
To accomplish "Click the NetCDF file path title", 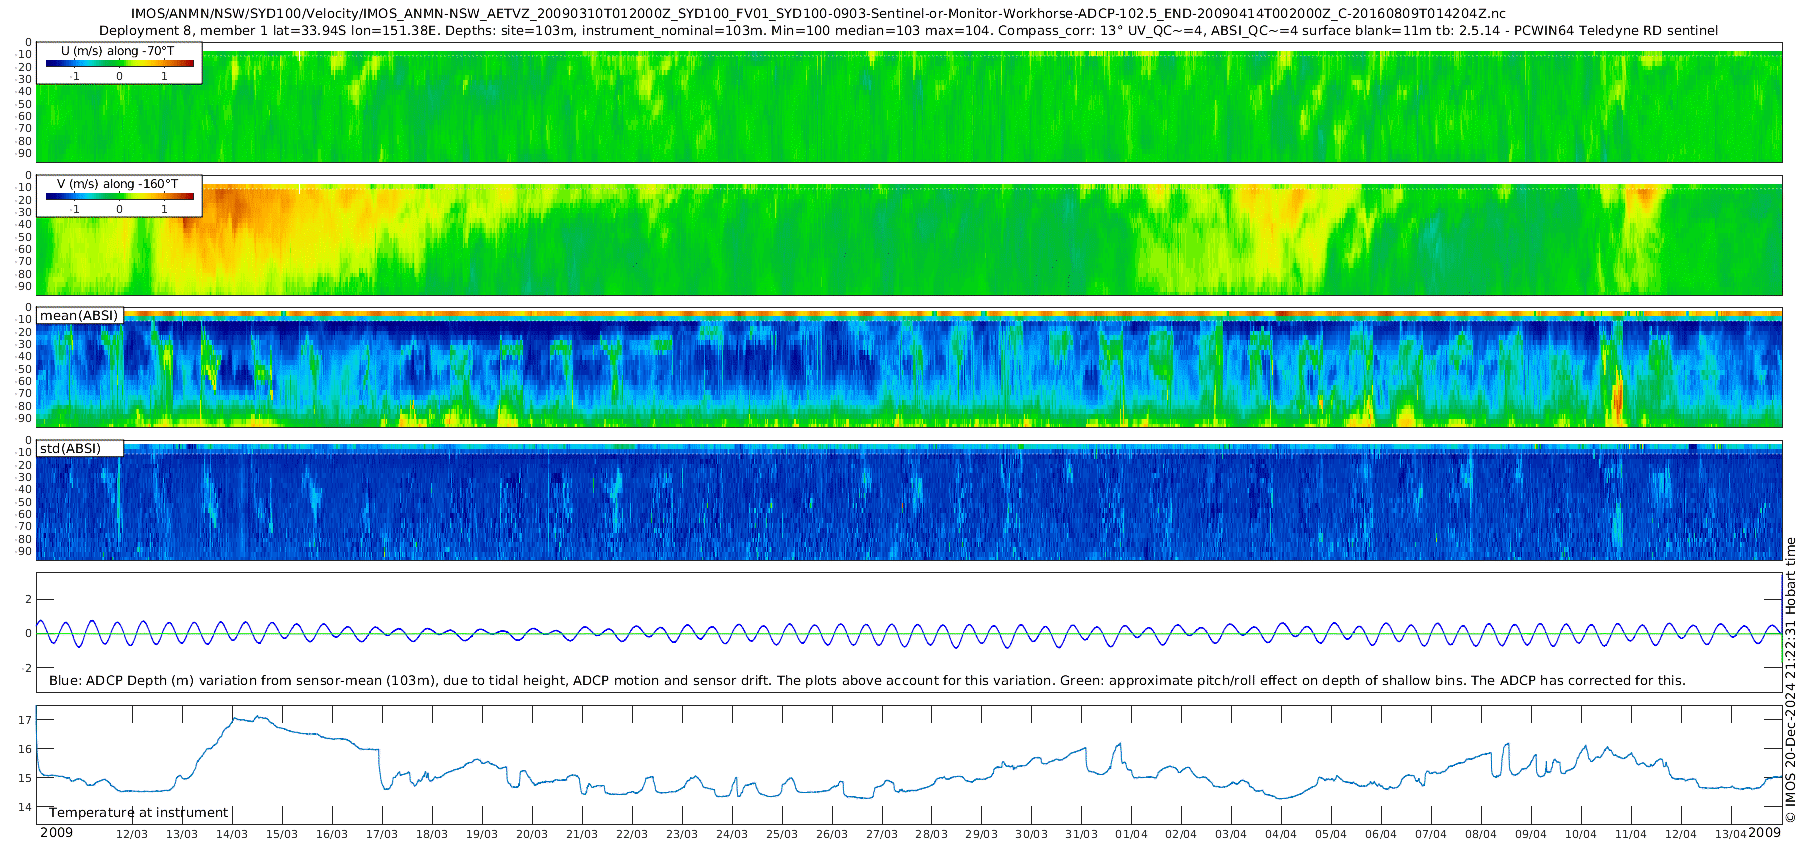I will pyautogui.click(x=818, y=13).
